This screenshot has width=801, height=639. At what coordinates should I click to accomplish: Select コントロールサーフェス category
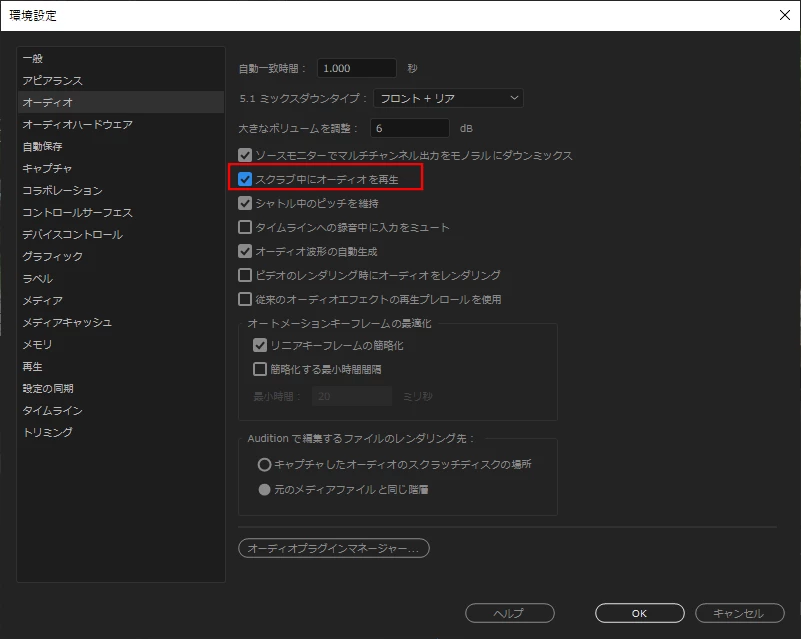click(x=121, y=212)
